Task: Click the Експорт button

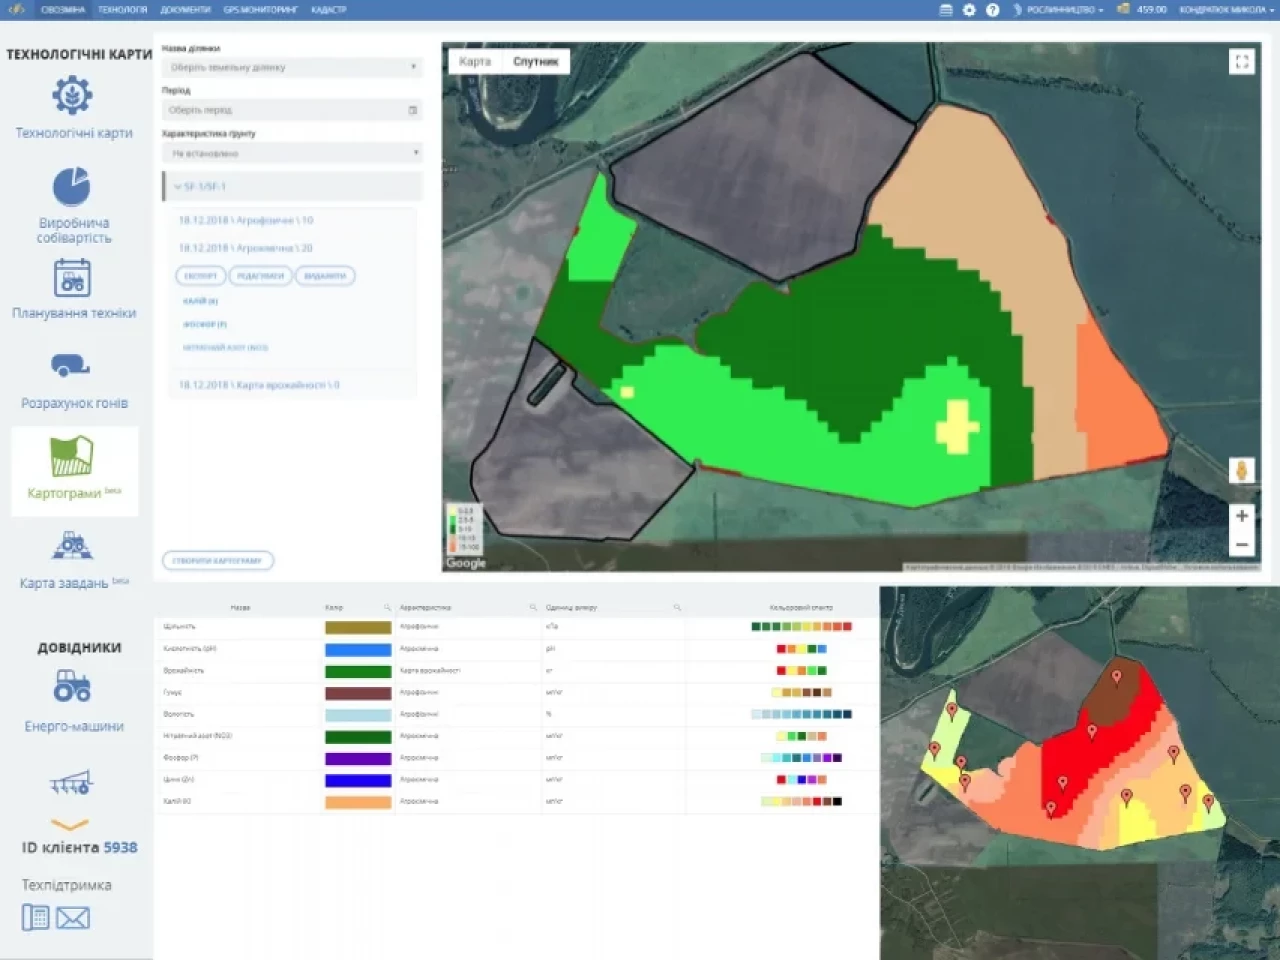Action: click(x=200, y=276)
